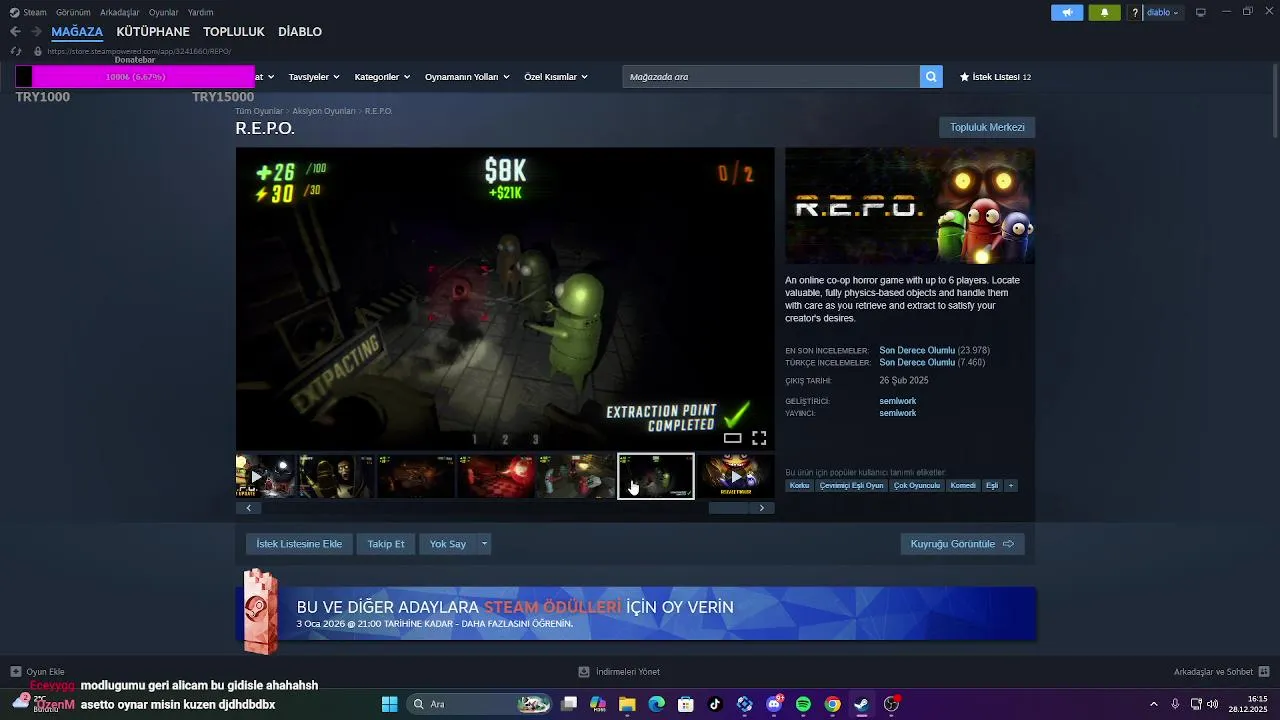Screen dimensions: 1280x720
Task: Click the Korku tag
Action: coord(799,486)
